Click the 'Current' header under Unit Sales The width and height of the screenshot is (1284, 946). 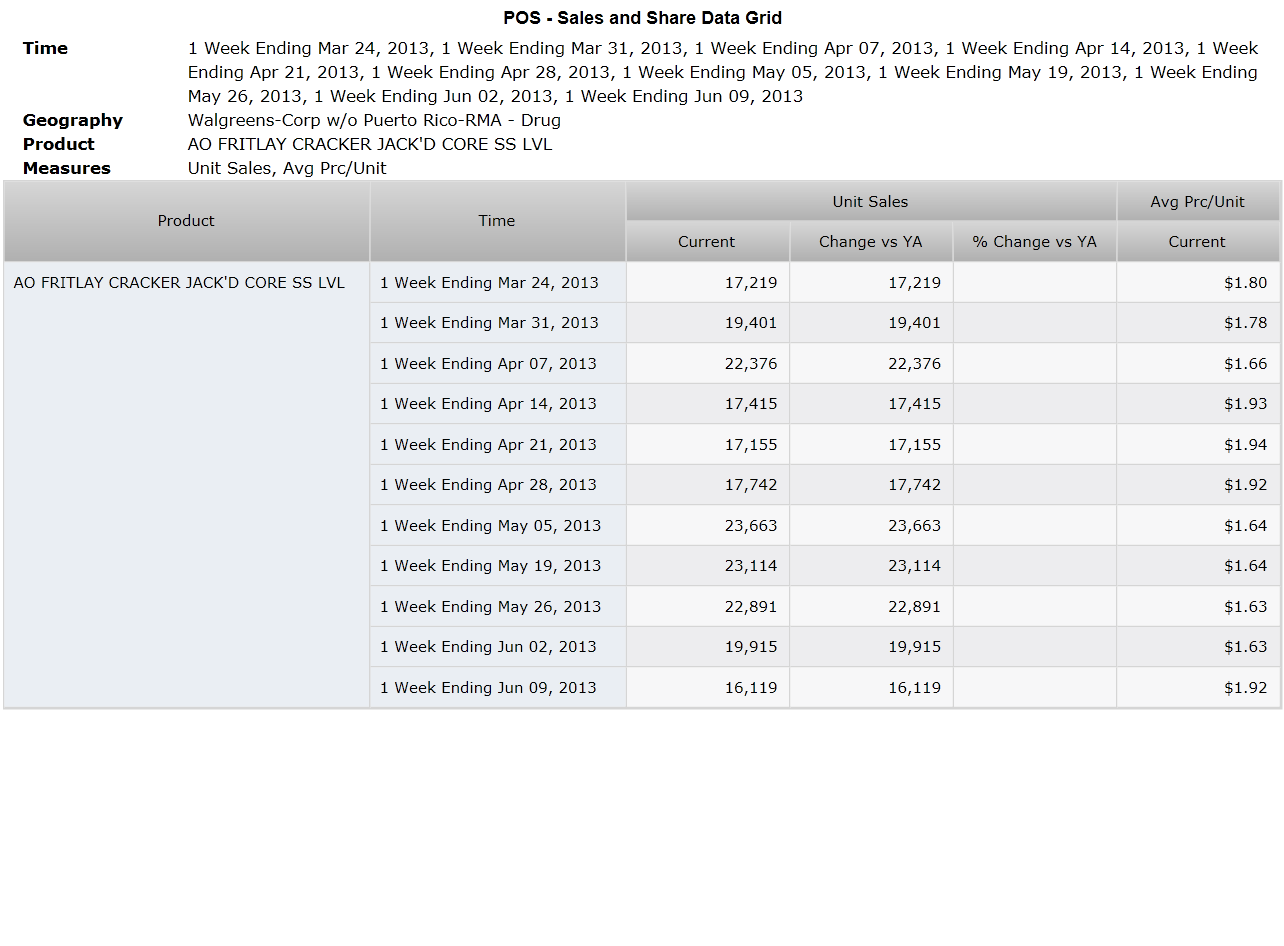(x=707, y=242)
